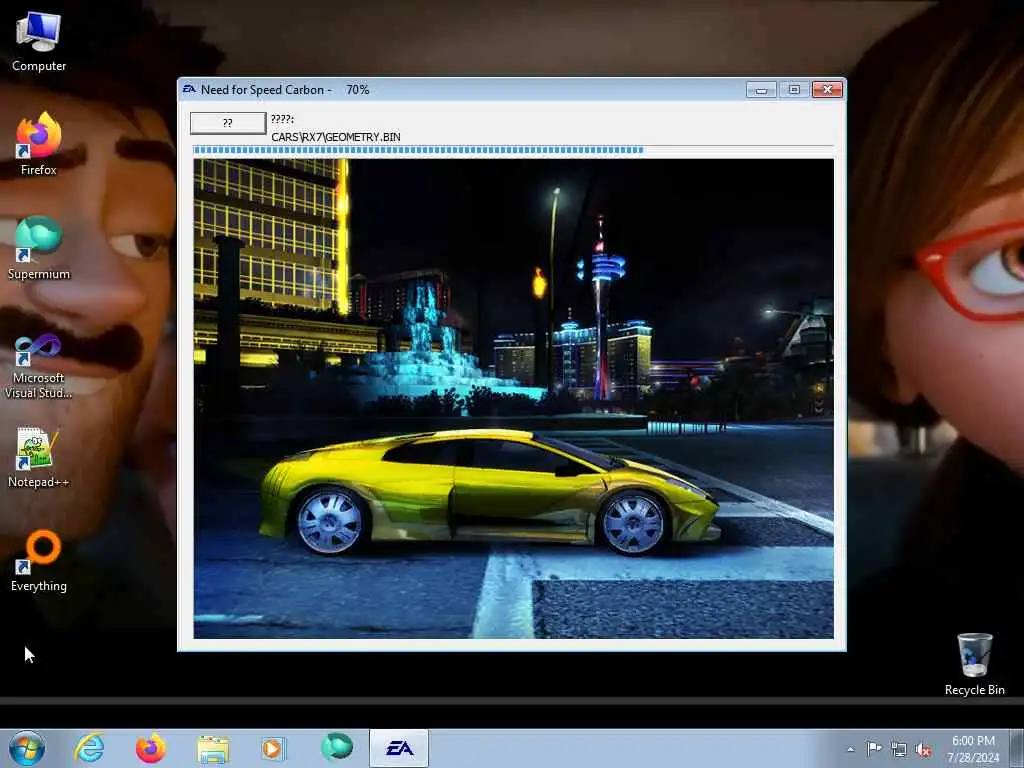This screenshot has height=768, width=1024.
Task: Click the ?? button in installer
Action: click(x=228, y=123)
